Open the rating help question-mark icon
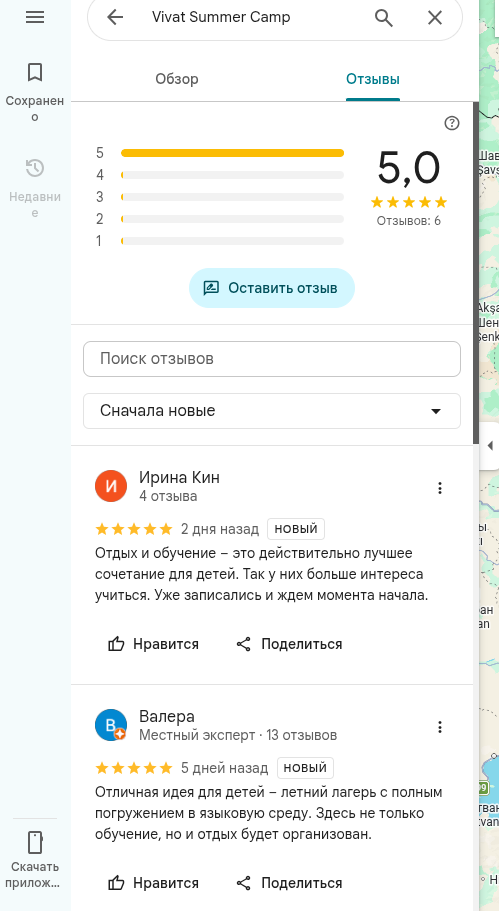 click(x=451, y=123)
